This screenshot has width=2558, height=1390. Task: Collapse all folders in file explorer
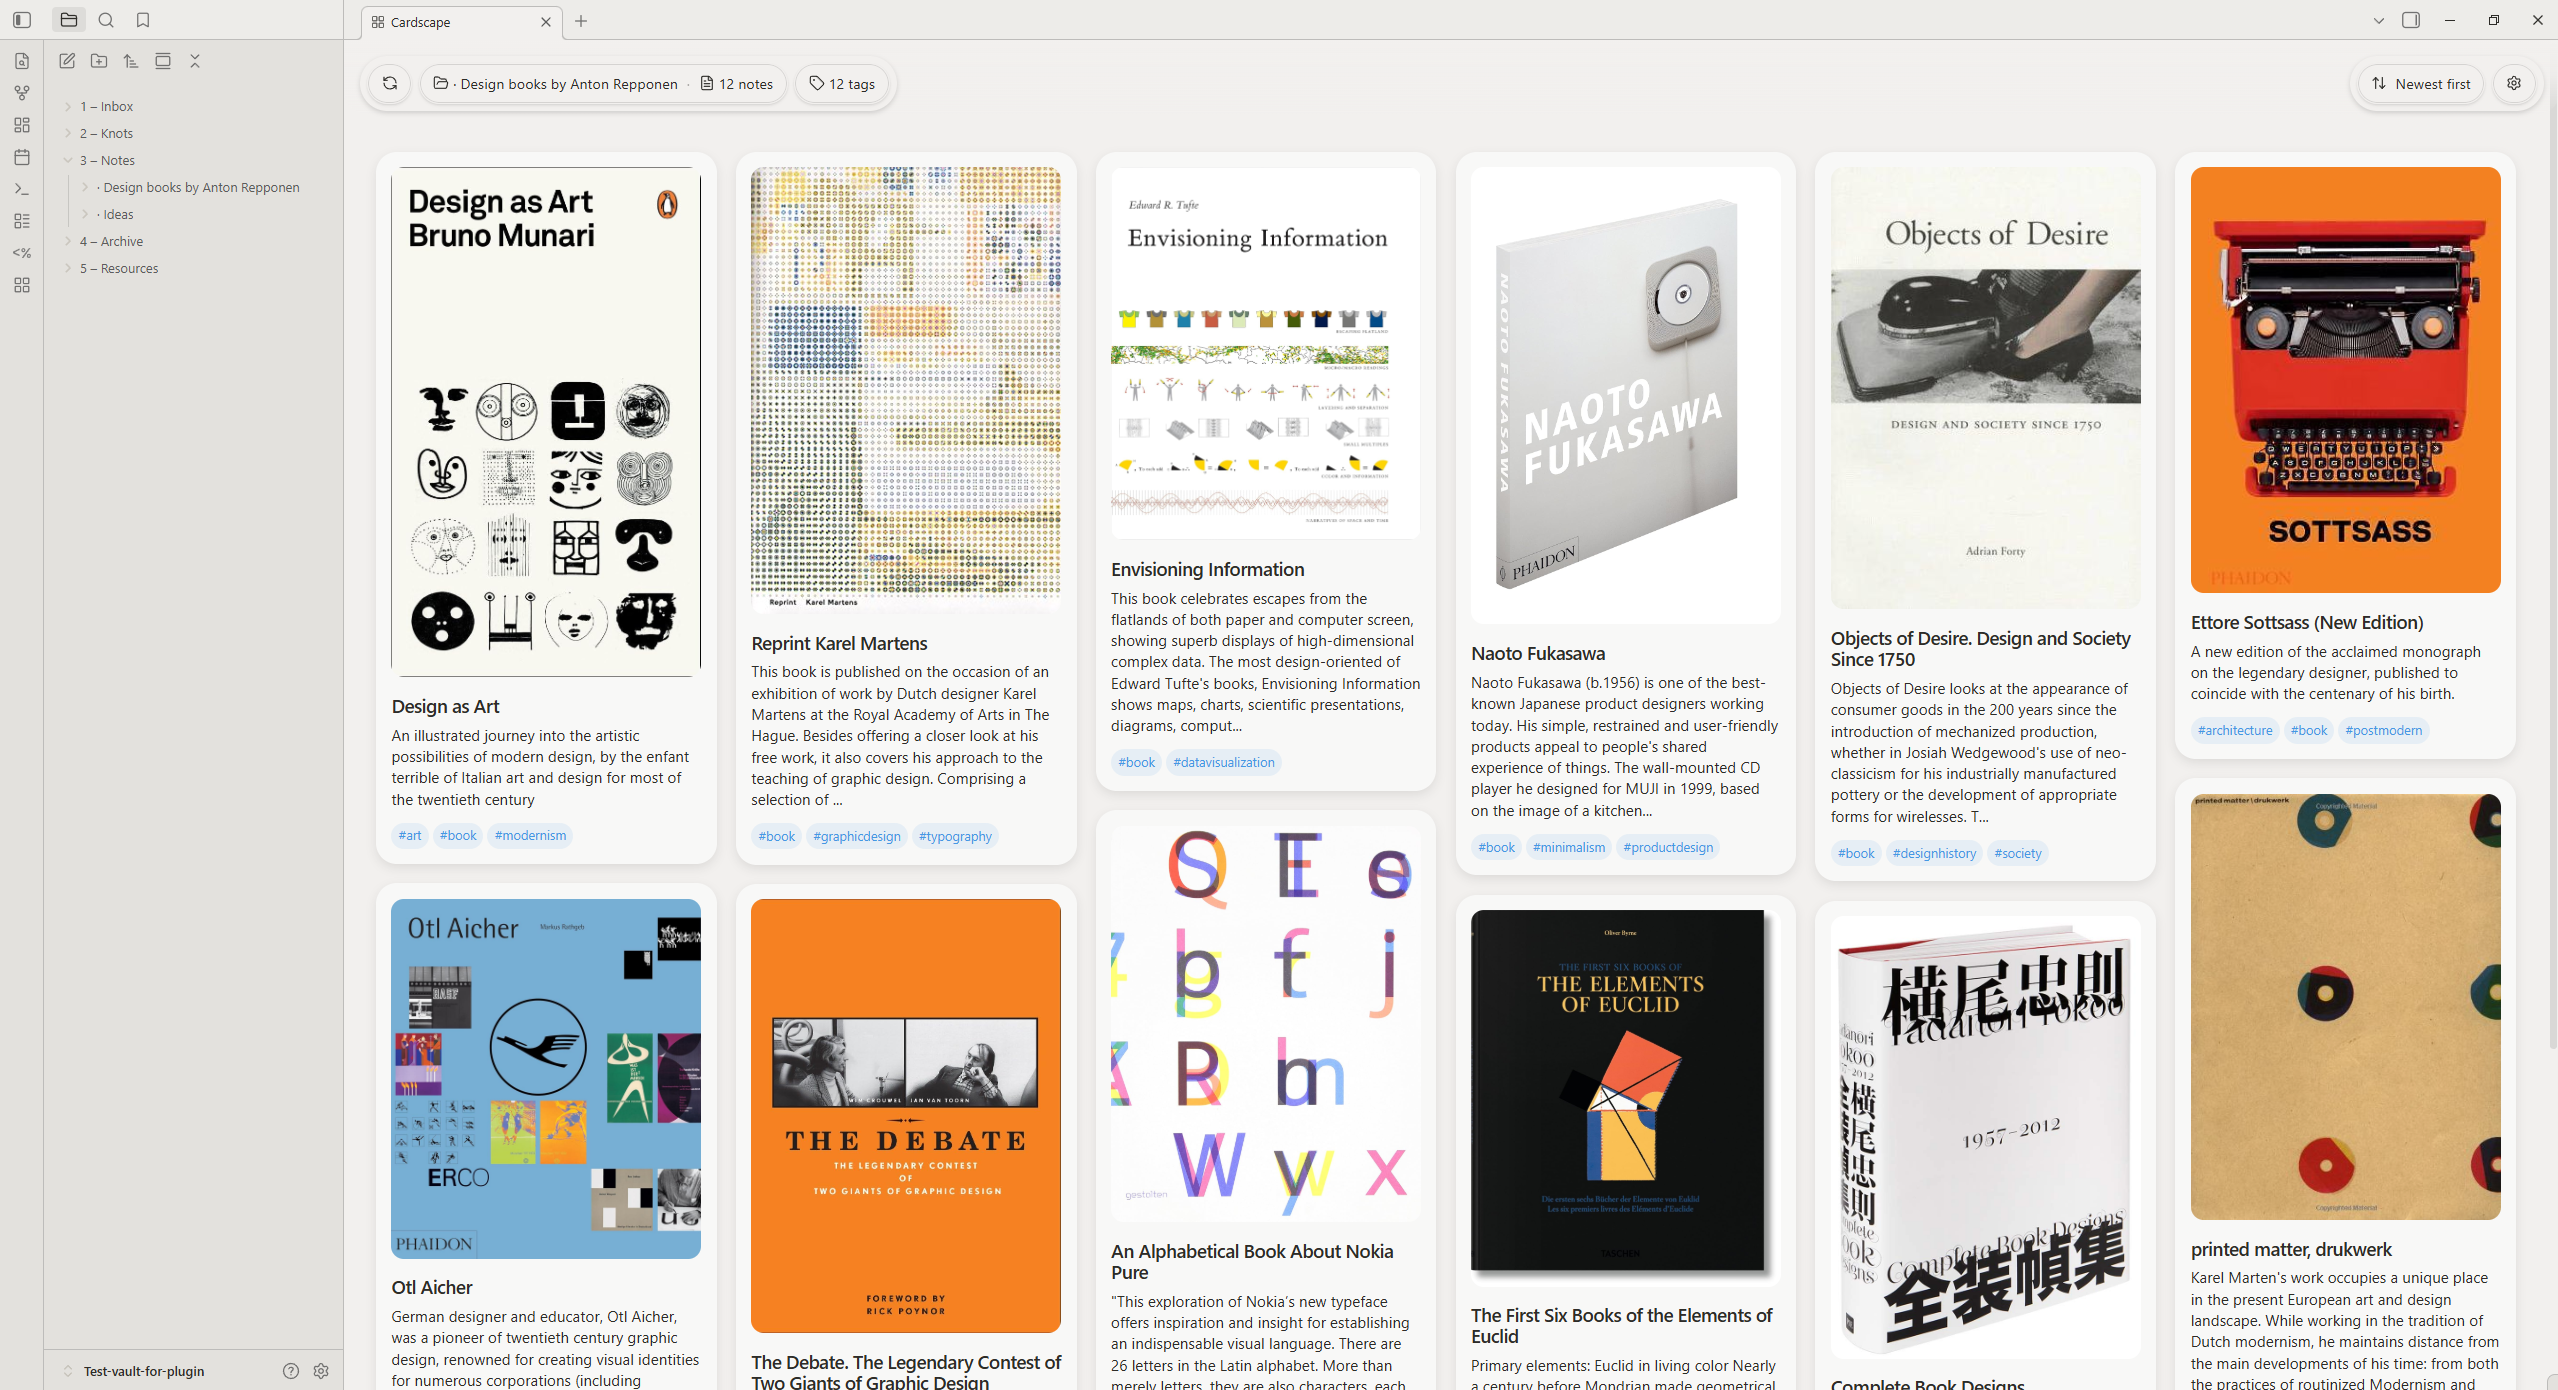[195, 61]
